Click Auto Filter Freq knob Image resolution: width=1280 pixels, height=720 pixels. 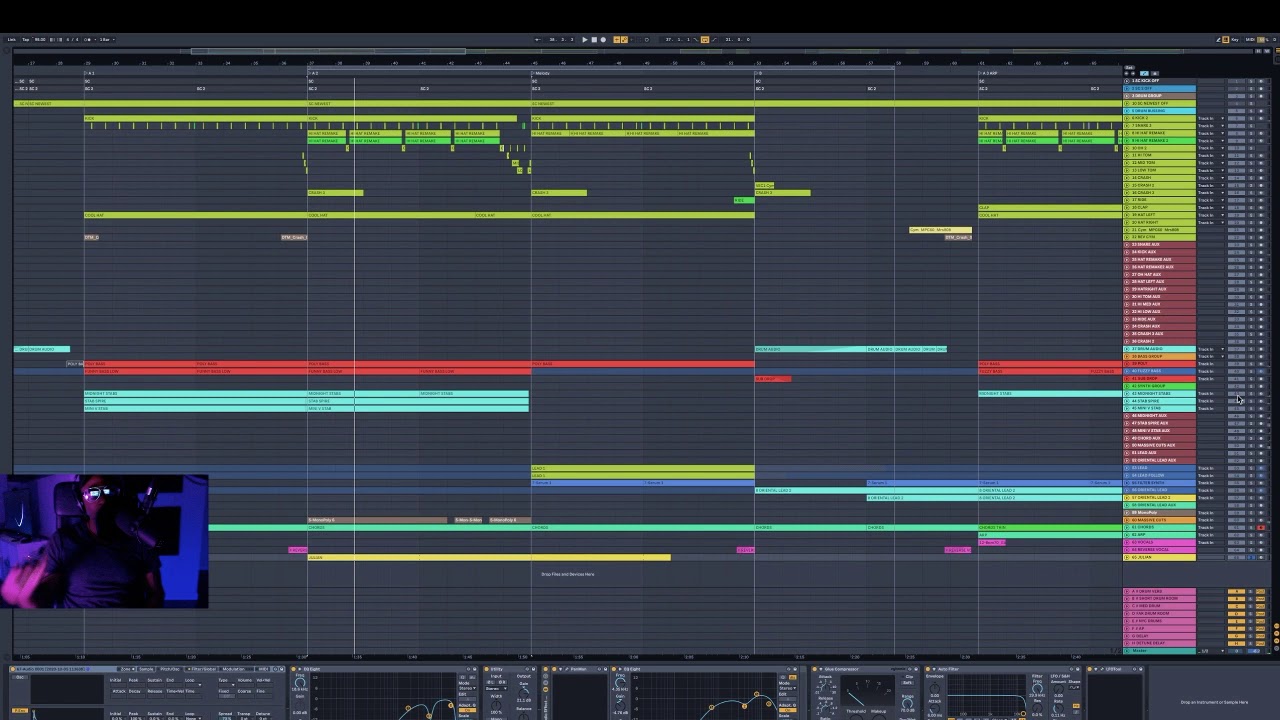[x=1037, y=689]
